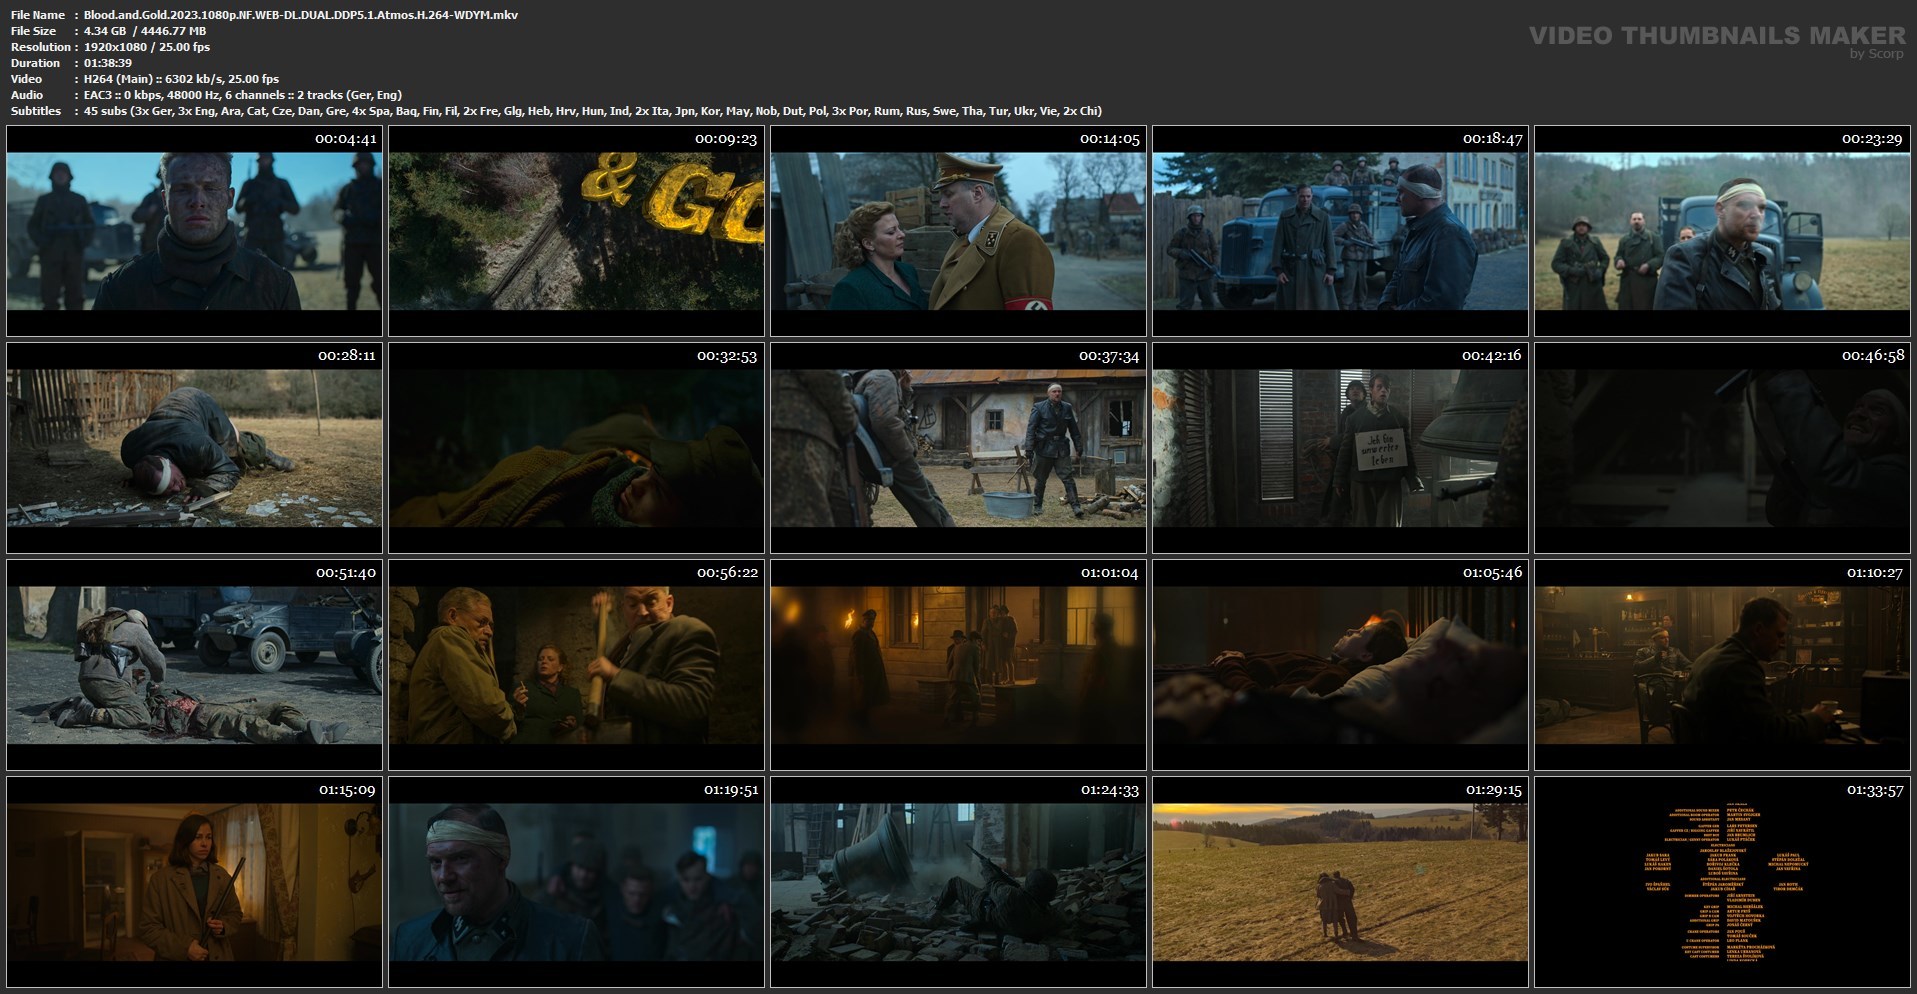Click the resolution 1920x1080 / 25.00 fps value

tap(147, 47)
